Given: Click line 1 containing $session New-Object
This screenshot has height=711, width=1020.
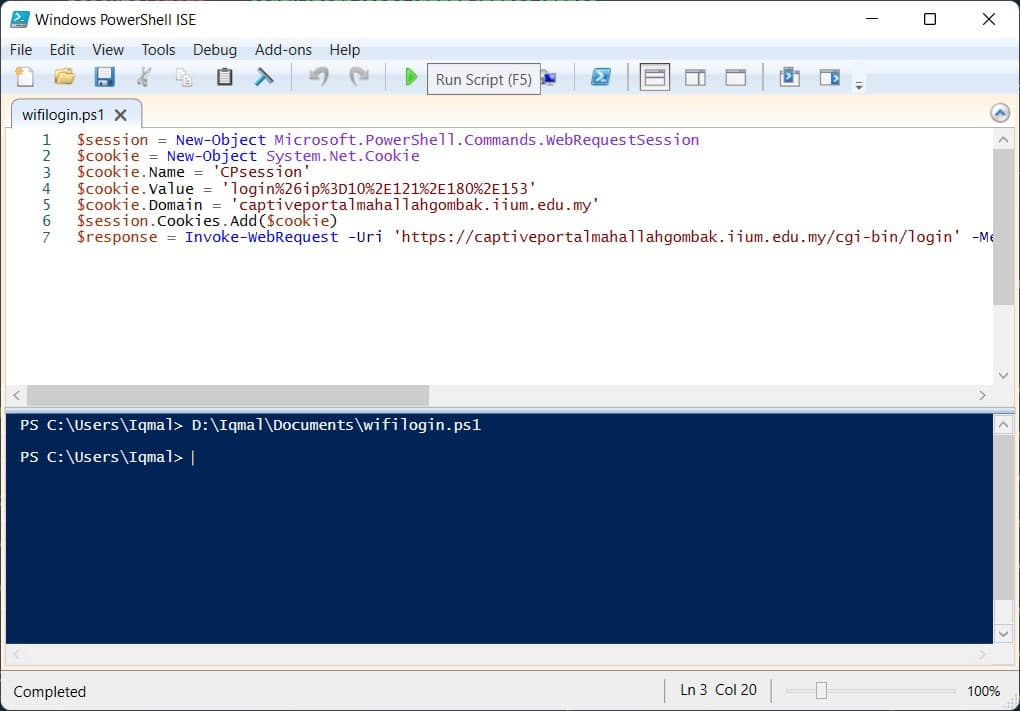Looking at the screenshot, I should click(388, 140).
